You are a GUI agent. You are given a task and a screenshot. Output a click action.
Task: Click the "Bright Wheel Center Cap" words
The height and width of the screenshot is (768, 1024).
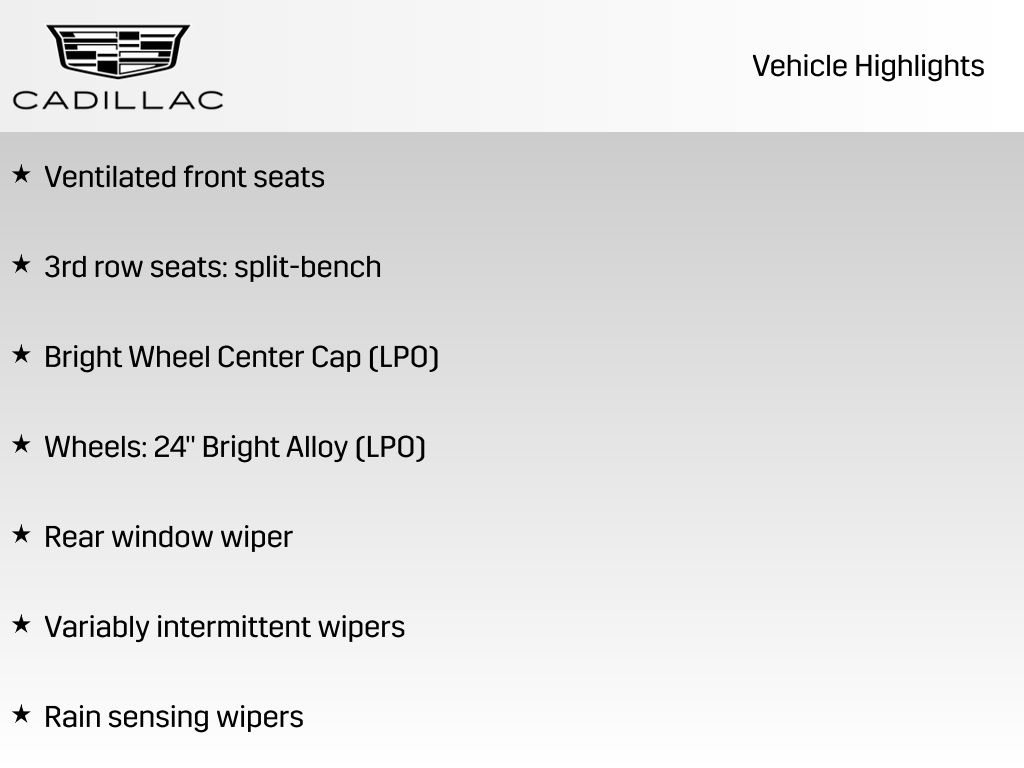pos(202,357)
